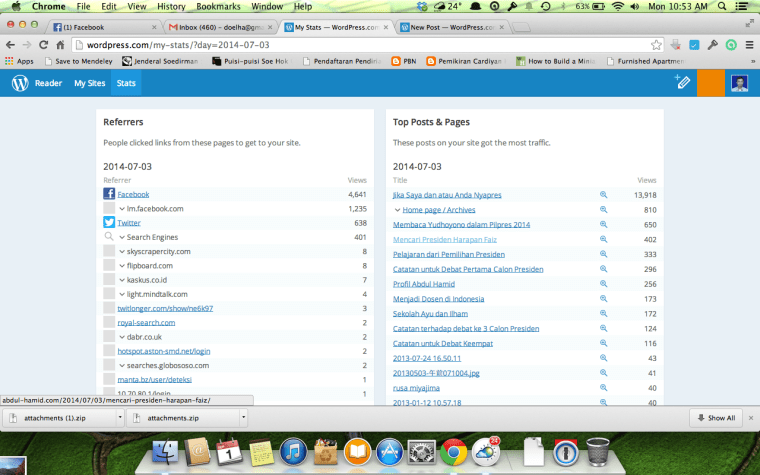This screenshot has height=475, width=760.
Task: Expand the lm.facebook.com referrer row
Action: (122, 208)
